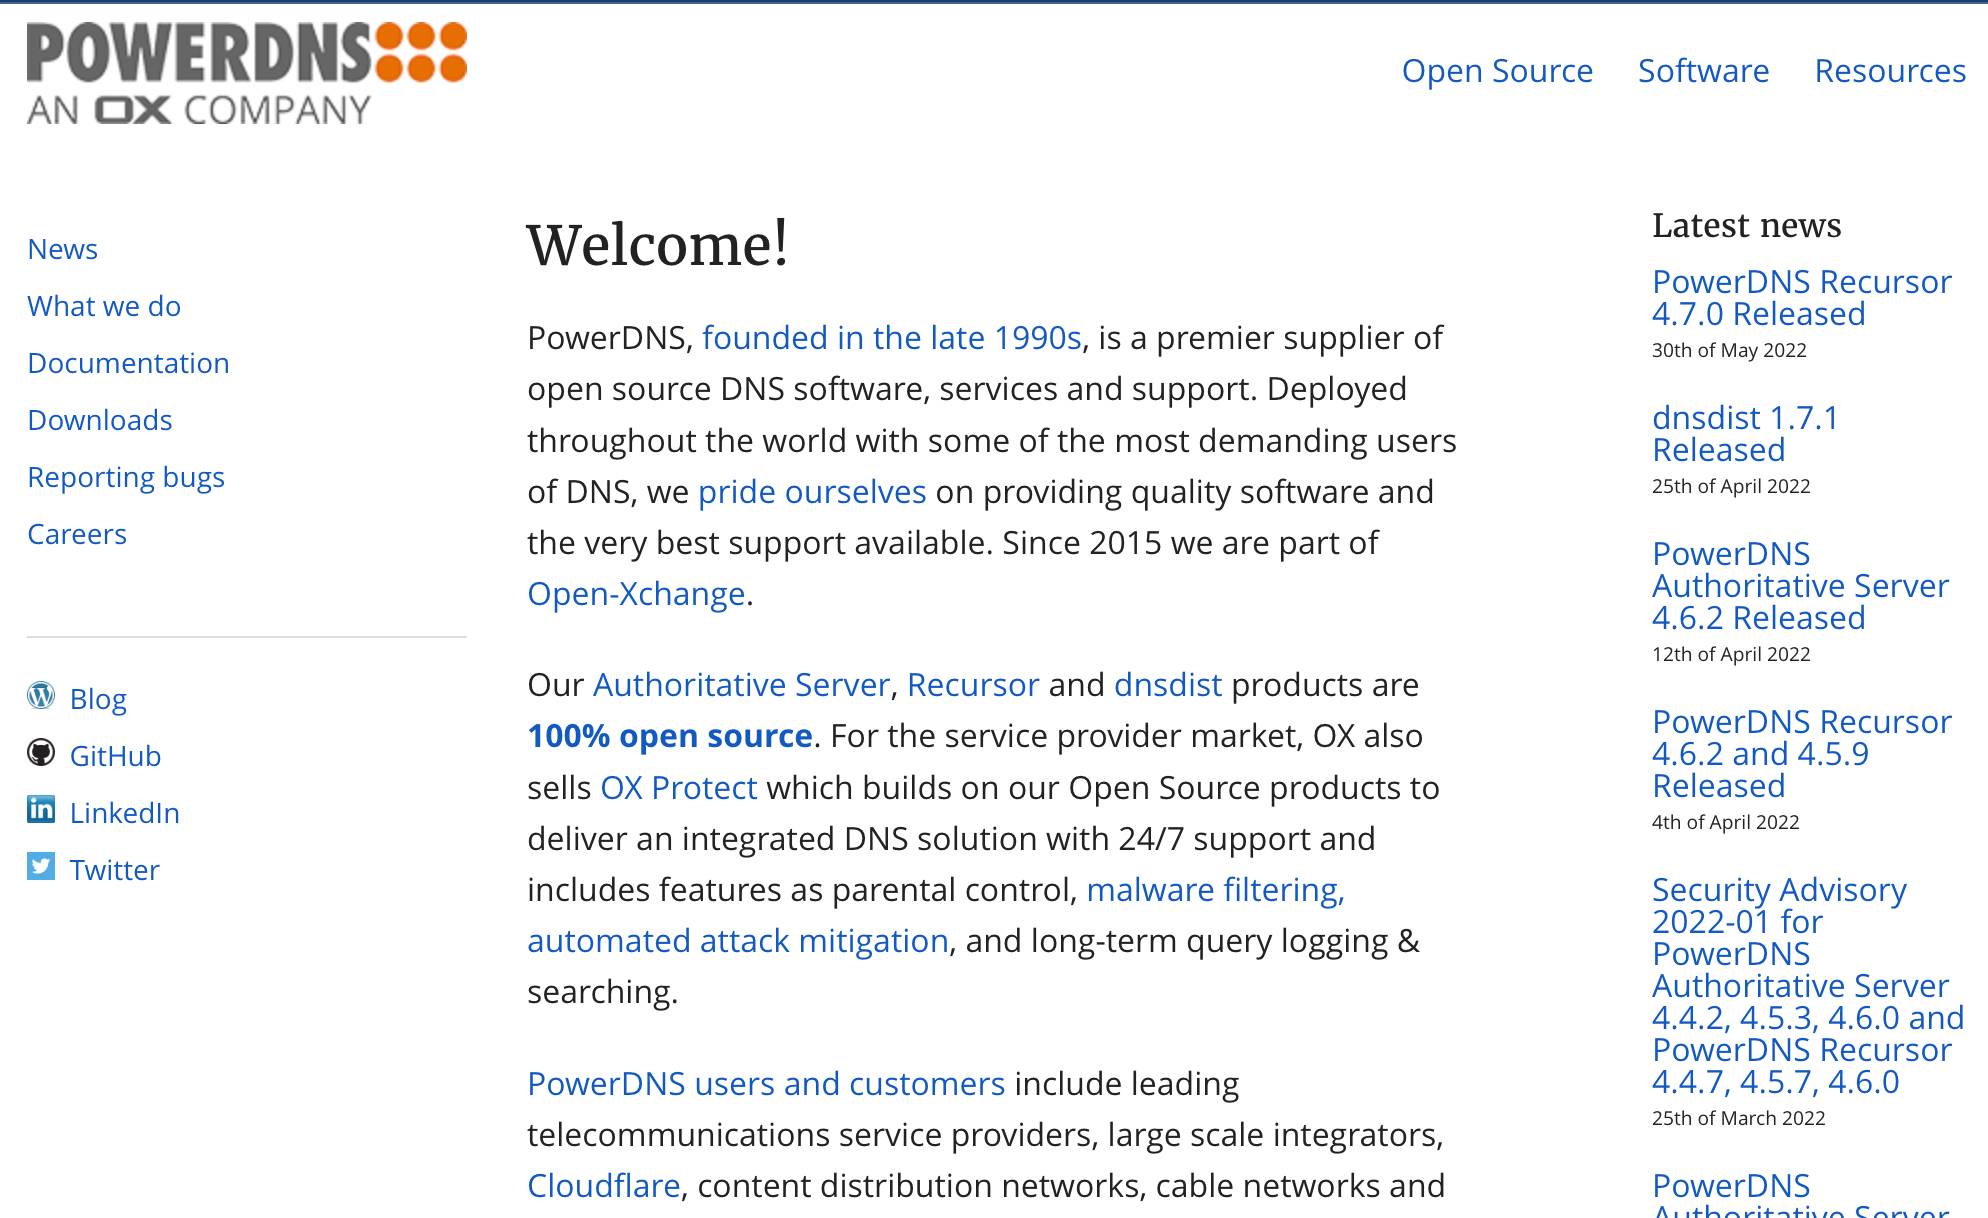Click the '100% open source' bold link
This screenshot has height=1218, width=1988.
tap(669, 736)
